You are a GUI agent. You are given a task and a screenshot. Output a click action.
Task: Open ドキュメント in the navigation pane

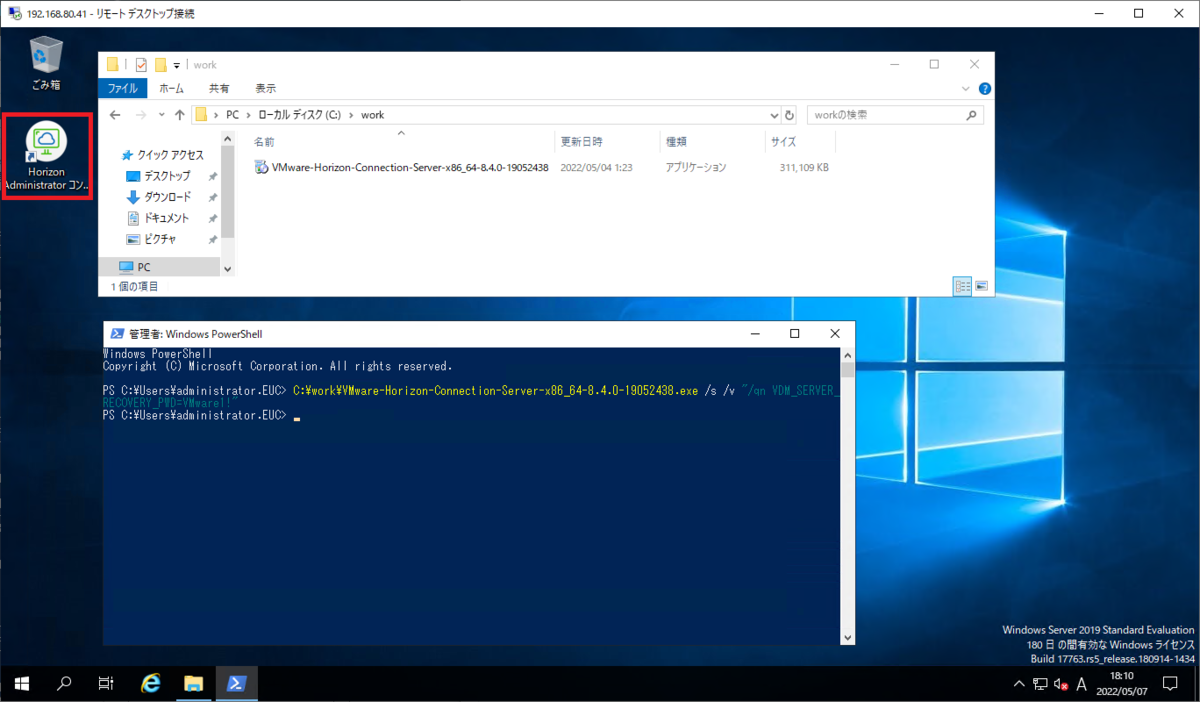159,218
